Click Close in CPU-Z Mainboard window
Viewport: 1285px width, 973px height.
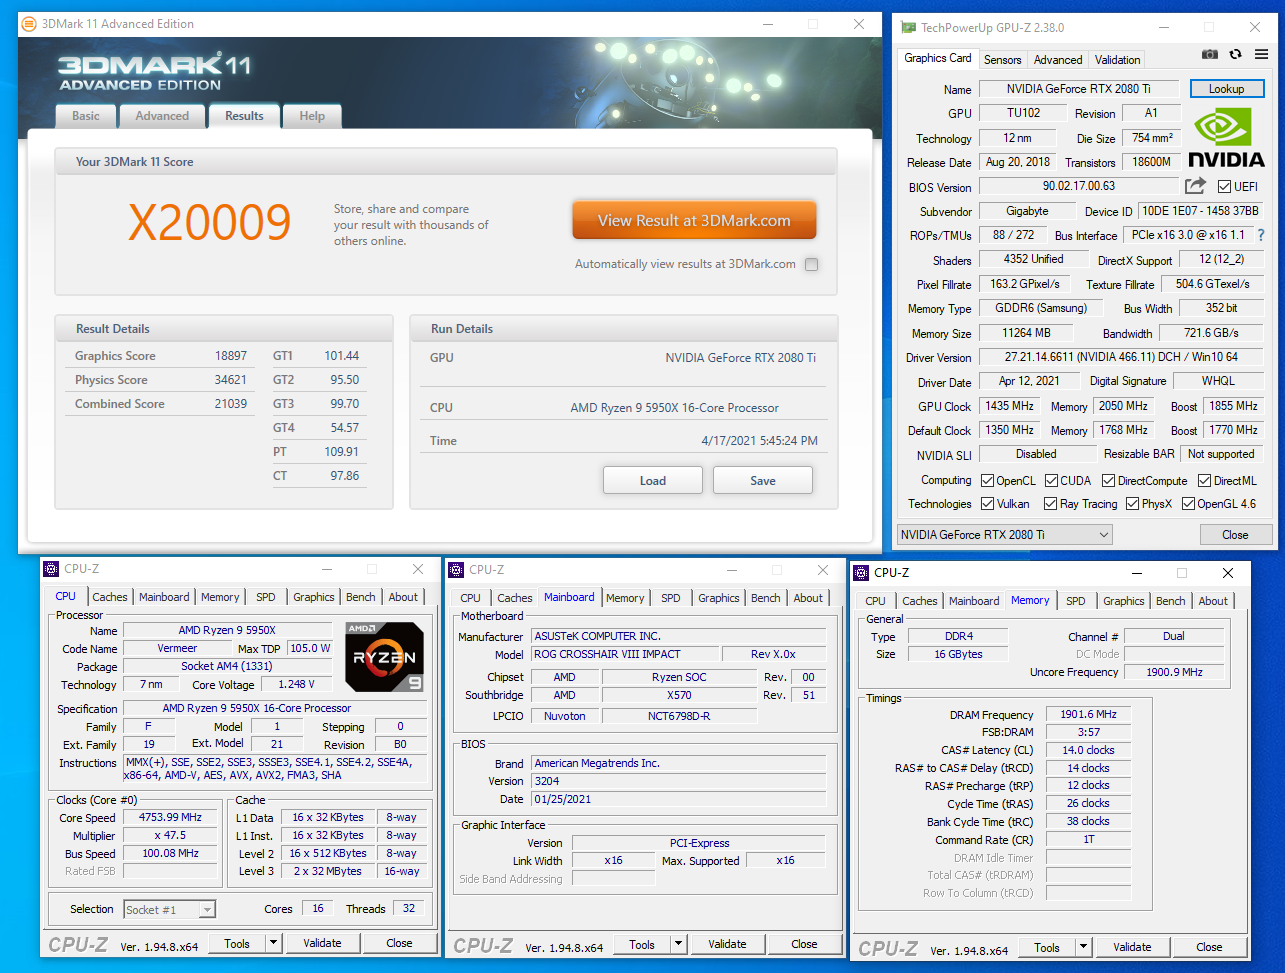coord(804,944)
